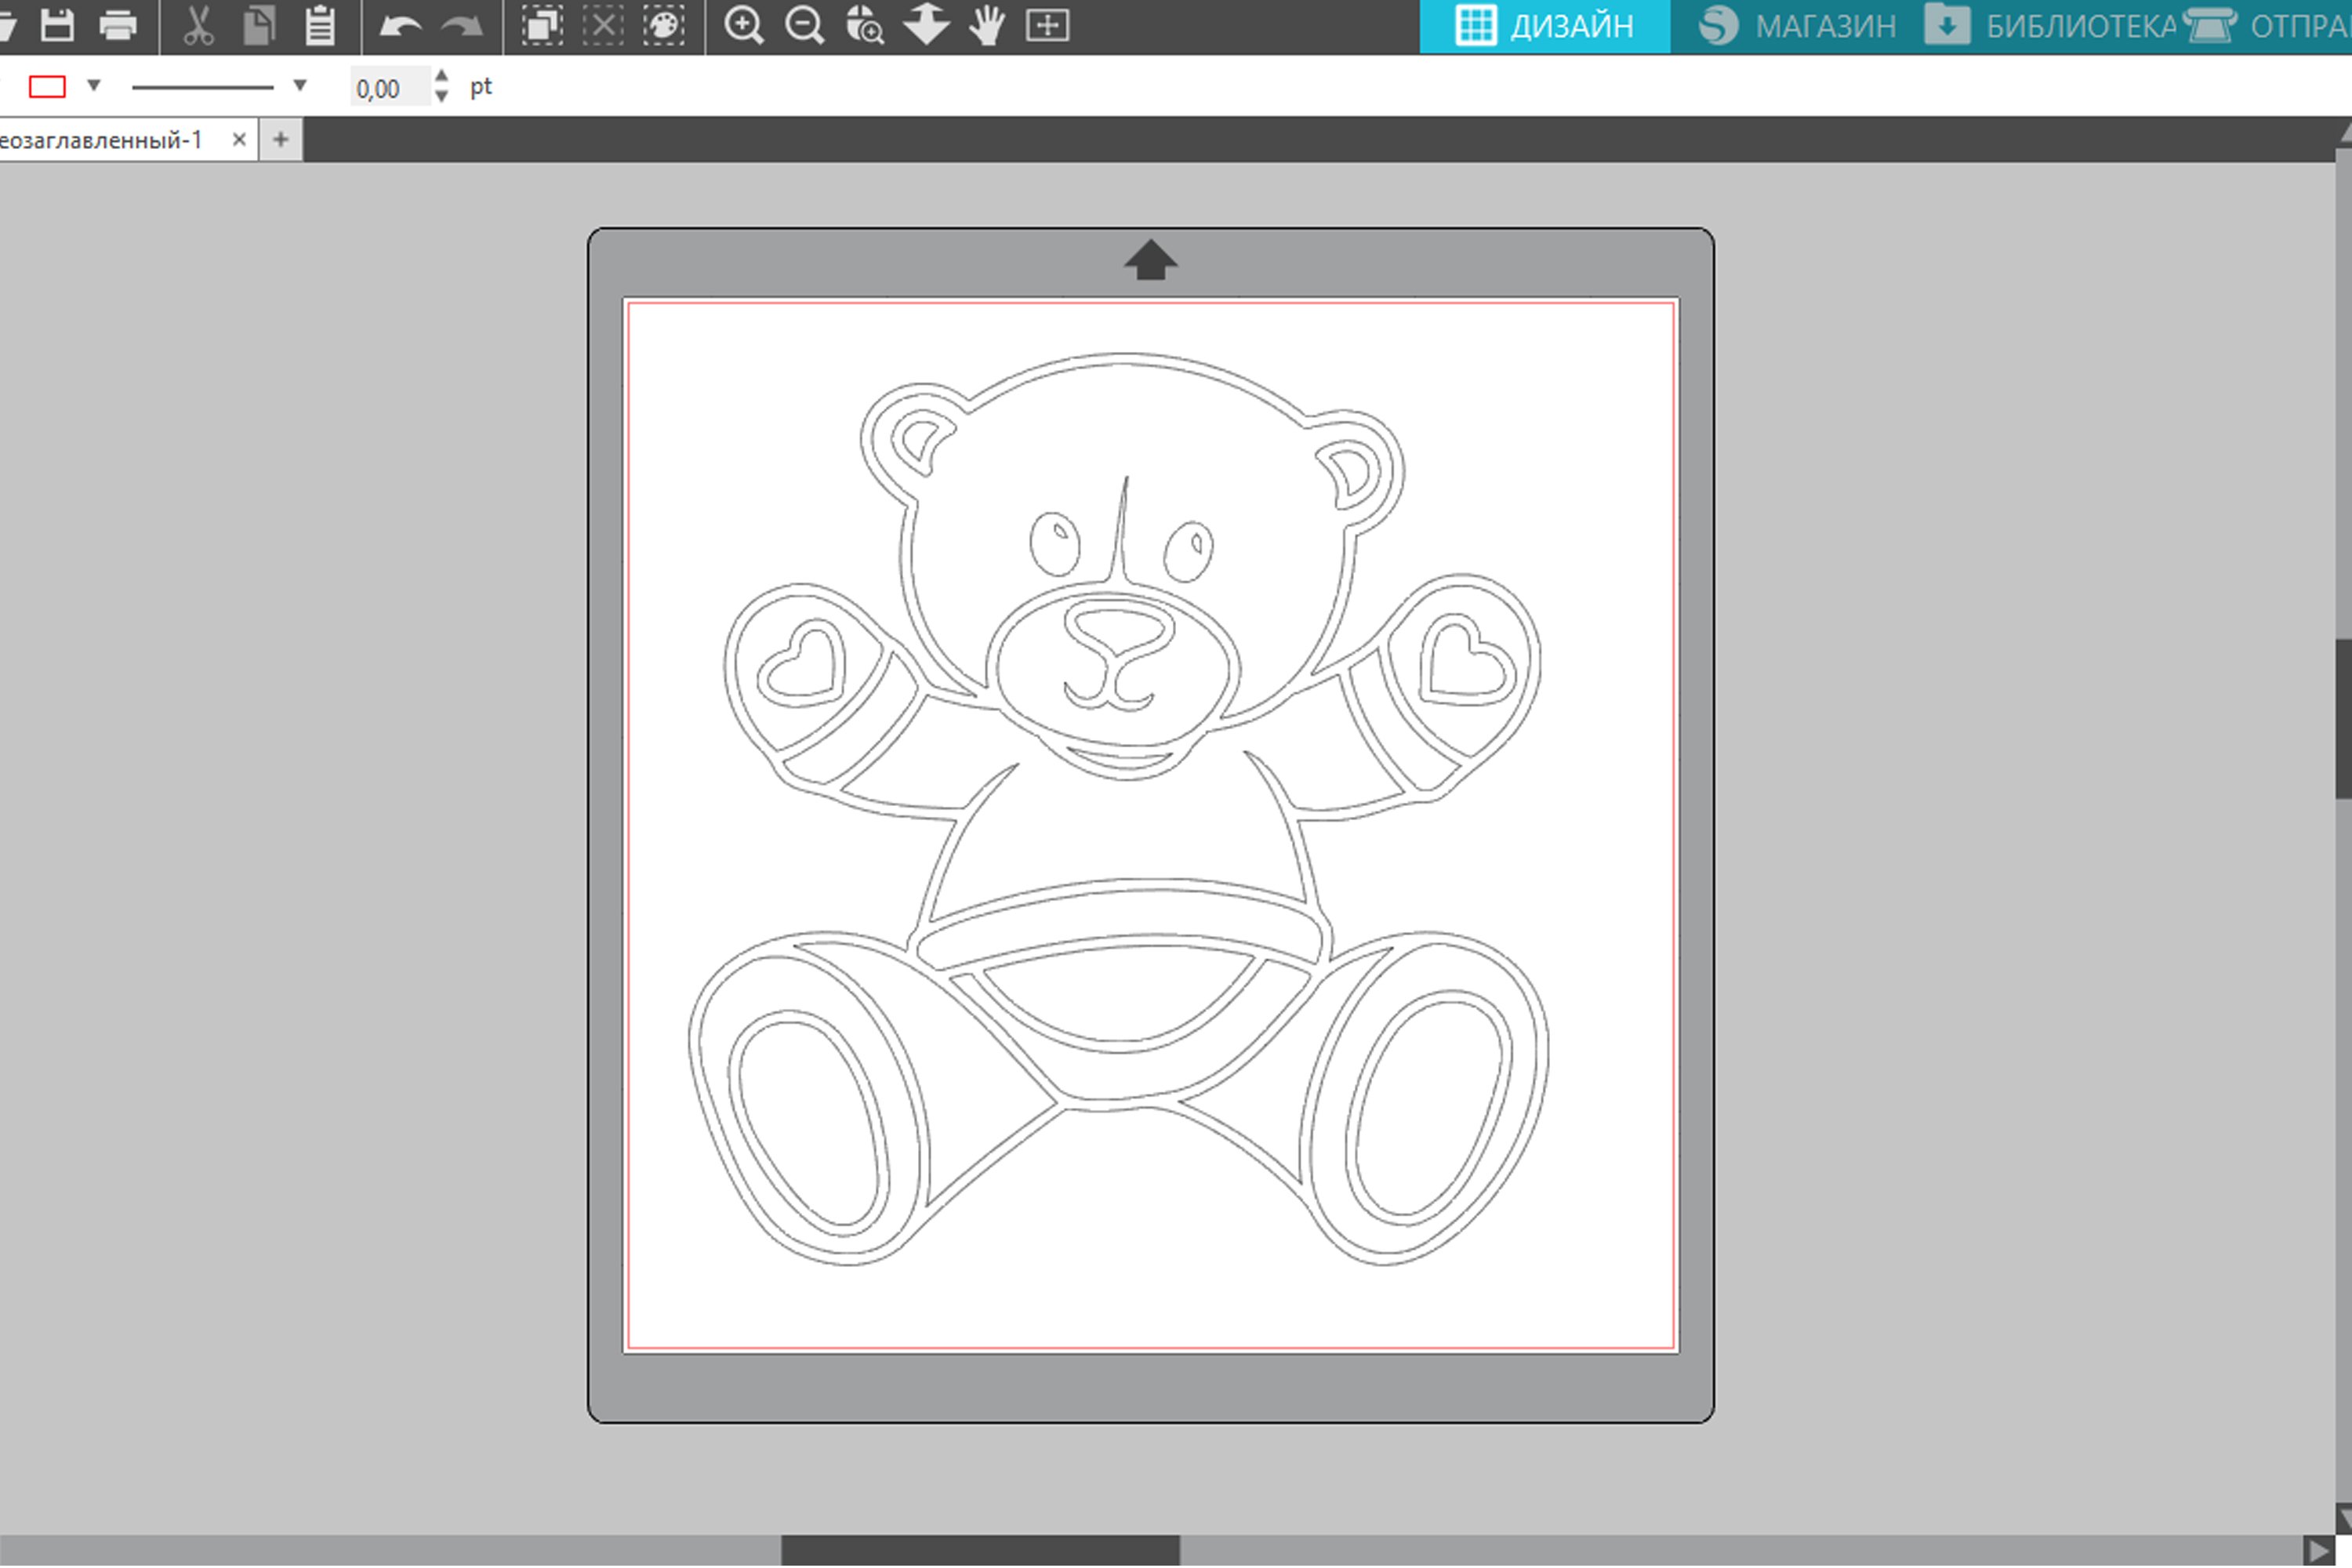Click the Select All icon
2352x1568 pixels.
click(x=542, y=25)
